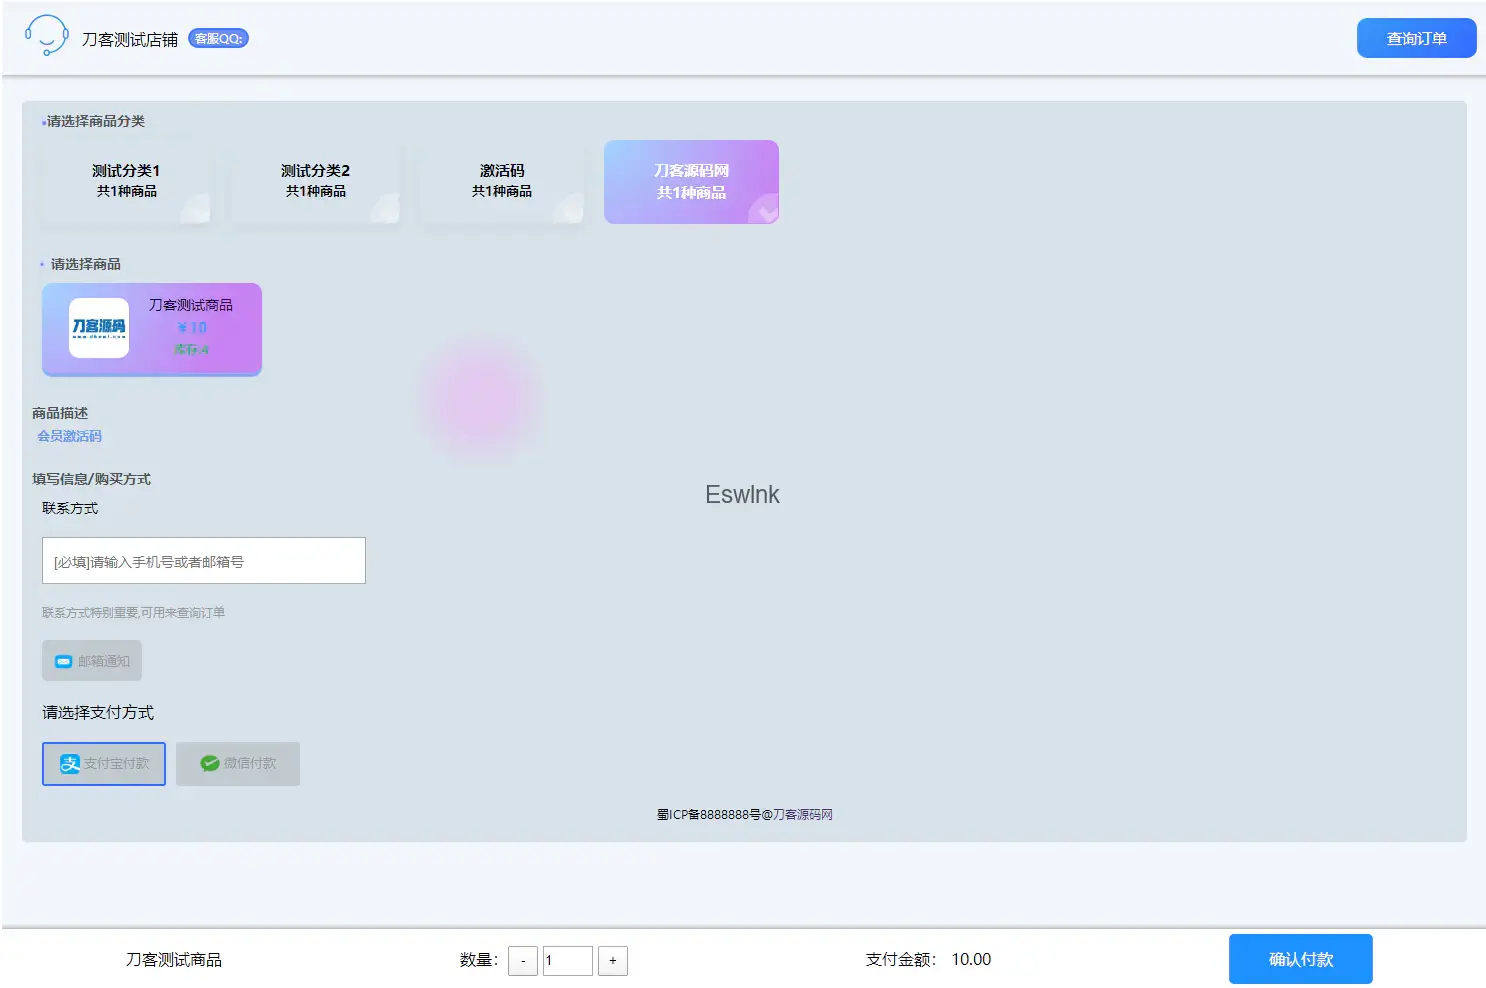Focus the contact phone or email field
This screenshot has height=988, width=1486.
click(x=204, y=561)
